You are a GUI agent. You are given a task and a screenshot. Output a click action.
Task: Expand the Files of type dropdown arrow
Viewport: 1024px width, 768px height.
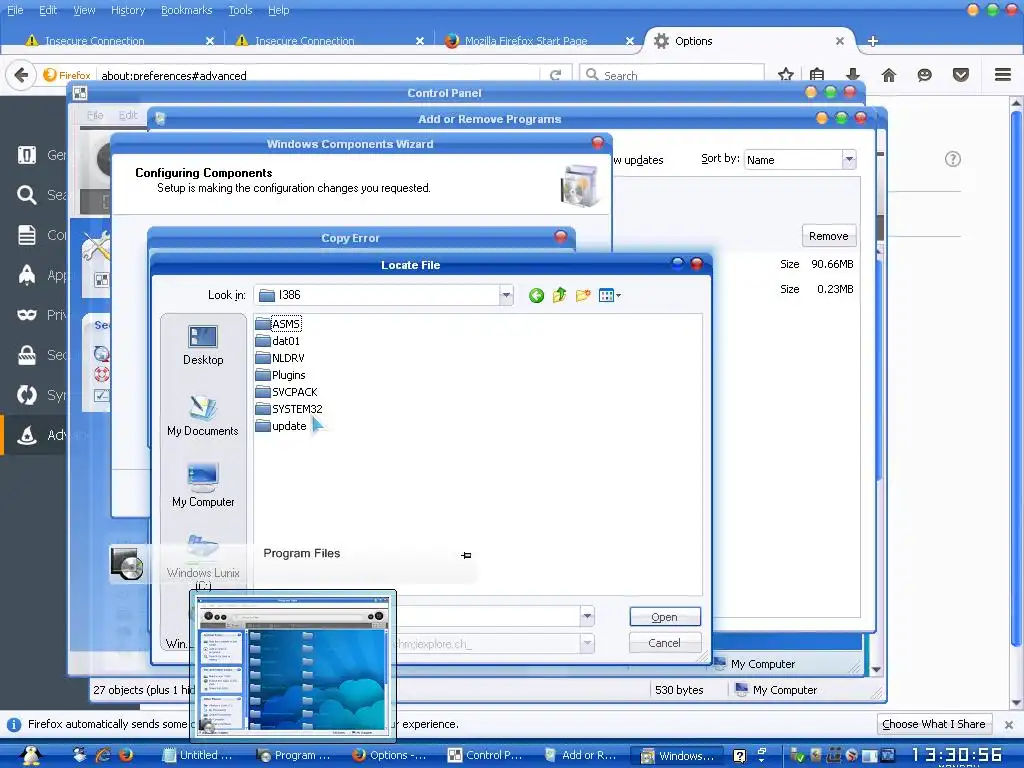[x=586, y=643]
